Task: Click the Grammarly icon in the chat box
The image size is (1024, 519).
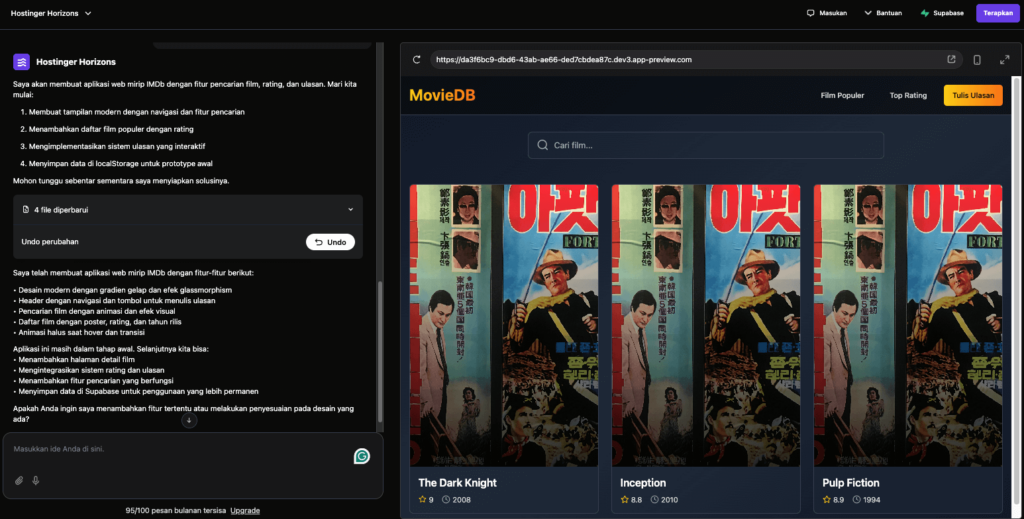Action: (x=362, y=456)
